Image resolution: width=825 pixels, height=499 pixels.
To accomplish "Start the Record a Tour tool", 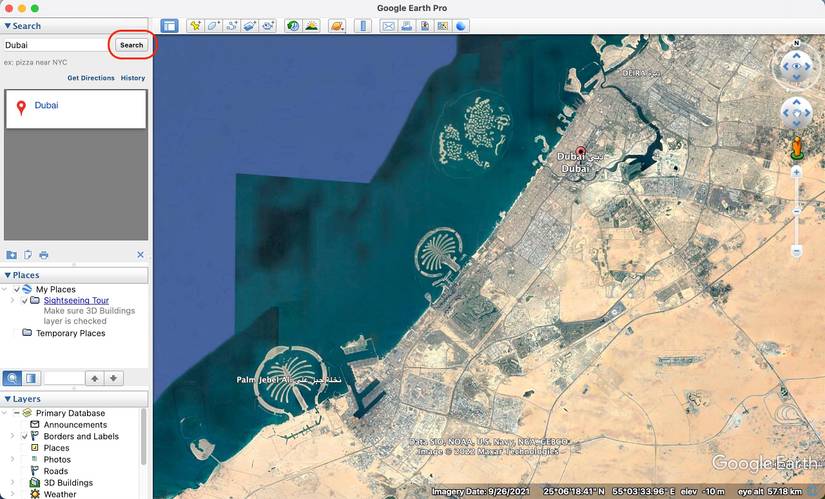I will point(267,26).
